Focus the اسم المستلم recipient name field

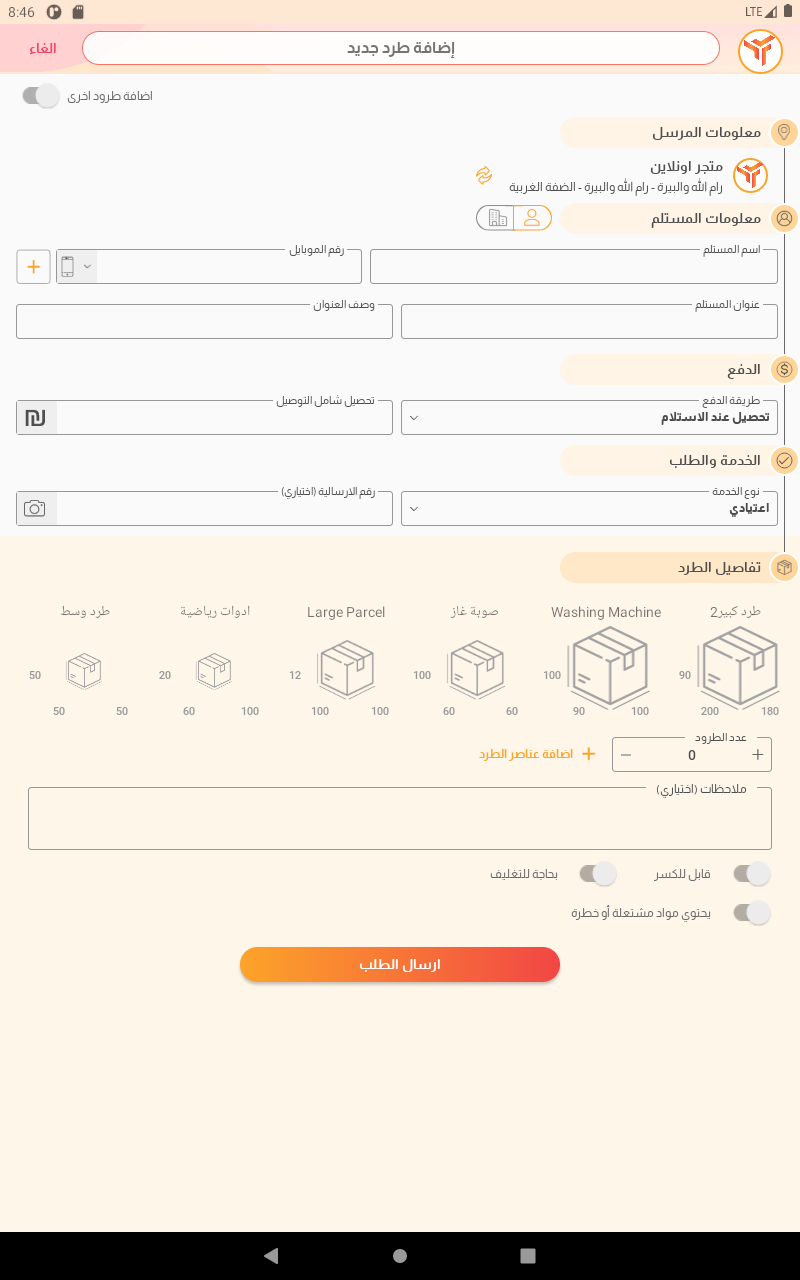pyautogui.click(x=574, y=267)
